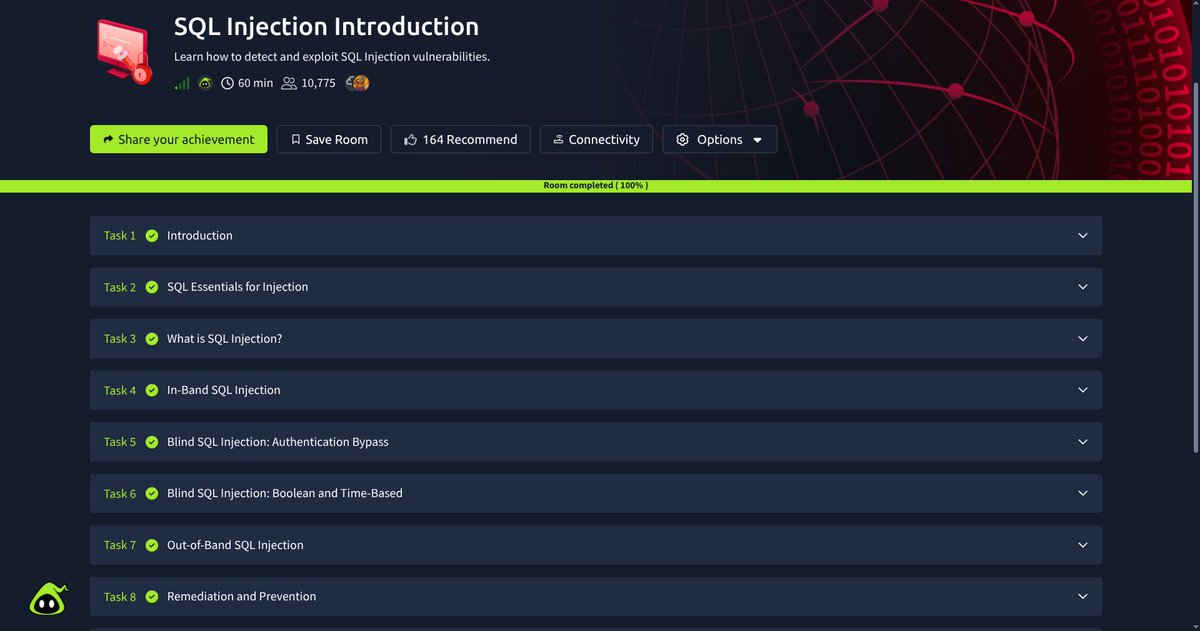Click the Connectivity button label

[604, 140]
